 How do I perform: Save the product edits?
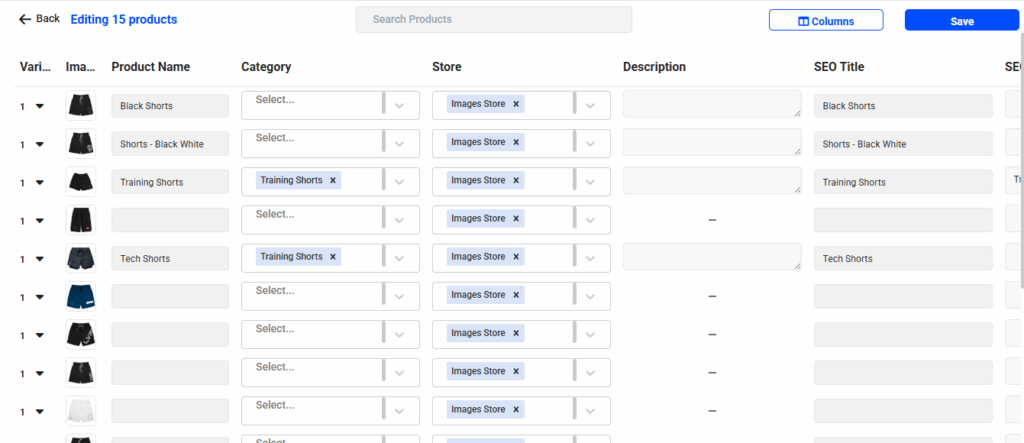pos(961,21)
